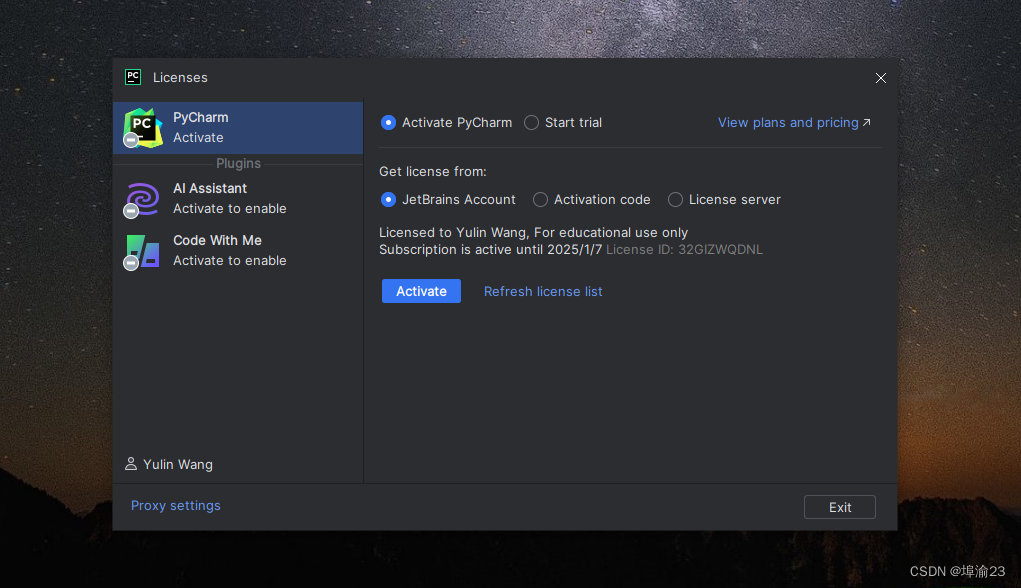
Task: Select JetBrains Account as license source
Action: [x=388, y=199]
